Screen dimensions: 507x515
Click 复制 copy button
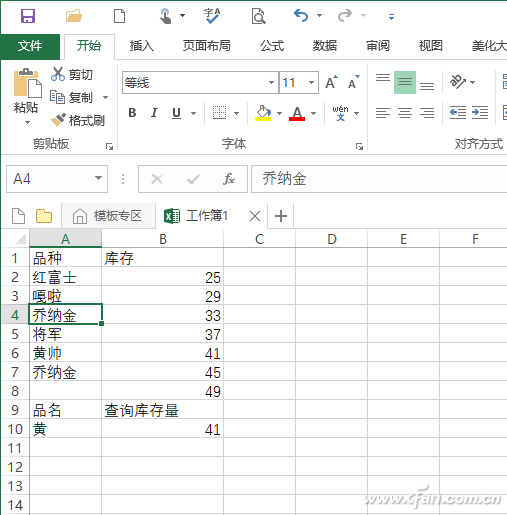tap(71, 97)
